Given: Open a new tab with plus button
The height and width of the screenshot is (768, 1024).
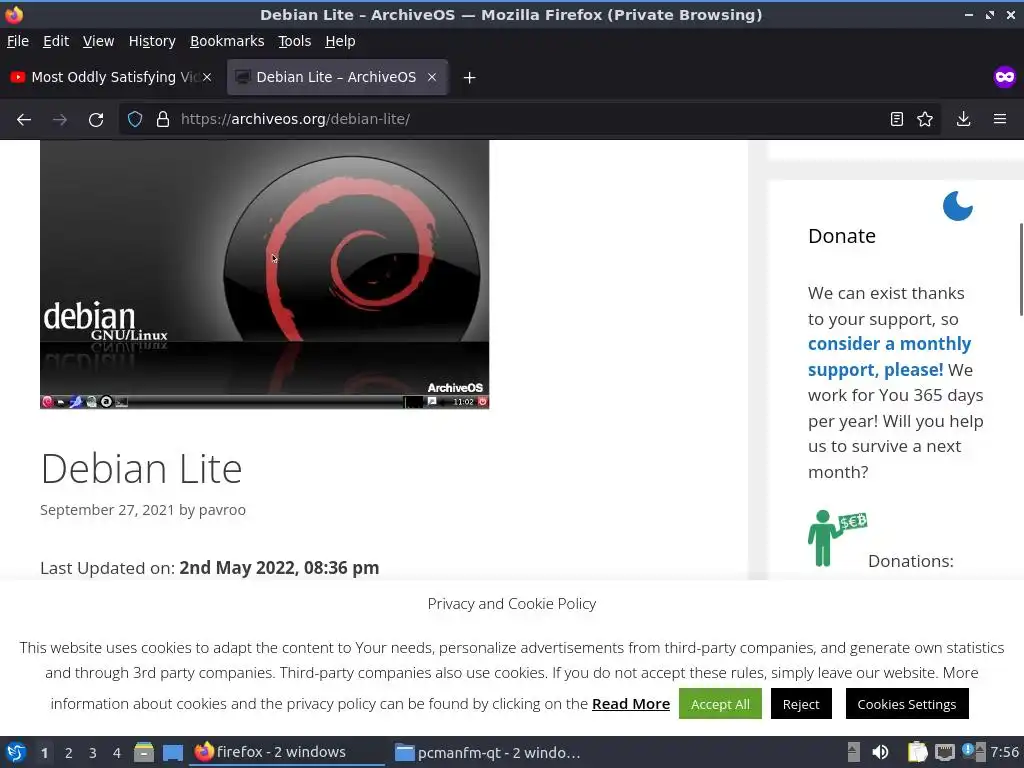Looking at the screenshot, I should pyautogui.click(x=469, y=78).
